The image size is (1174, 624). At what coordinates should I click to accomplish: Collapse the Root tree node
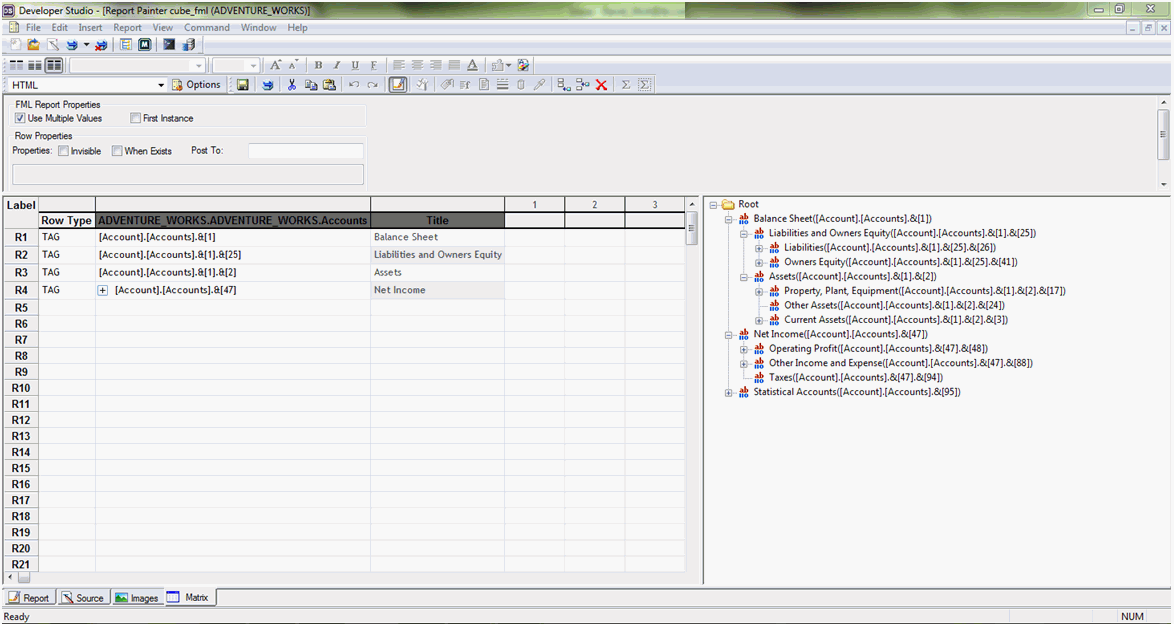click(714, 205)
